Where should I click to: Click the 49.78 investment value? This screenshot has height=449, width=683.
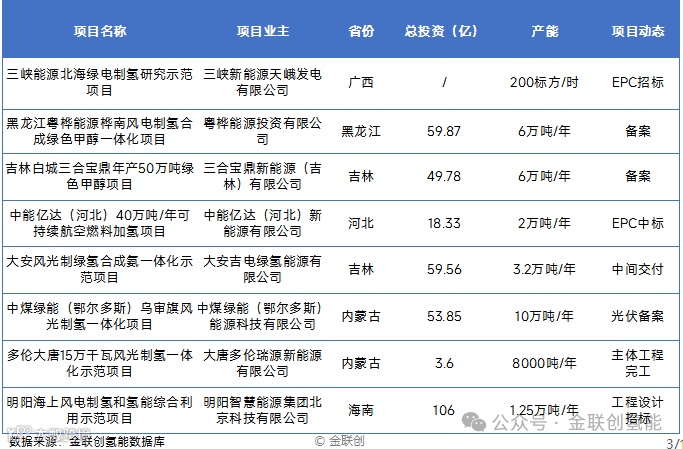tap(444, 176)
